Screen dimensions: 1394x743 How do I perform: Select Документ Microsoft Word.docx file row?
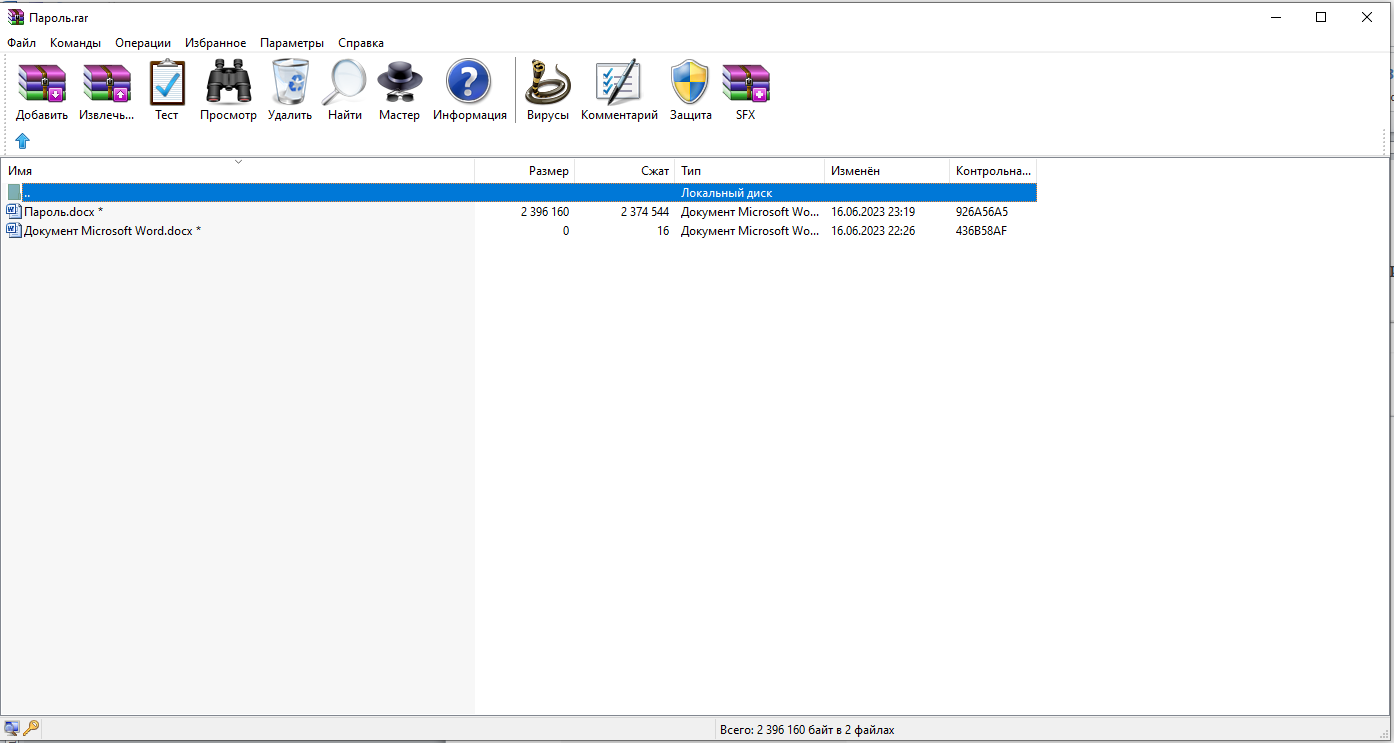pyautogui.click(x=519, y=231)
